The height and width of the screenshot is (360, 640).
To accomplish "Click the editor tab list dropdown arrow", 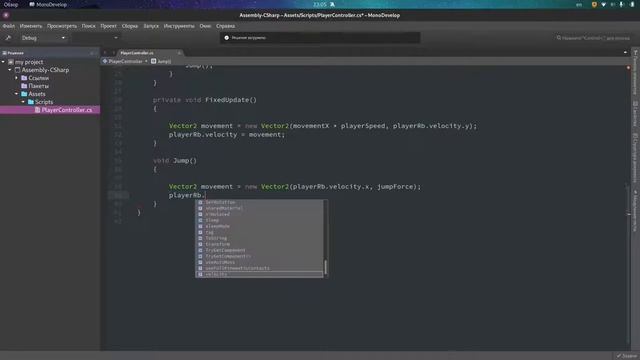I will pos(625,53).
